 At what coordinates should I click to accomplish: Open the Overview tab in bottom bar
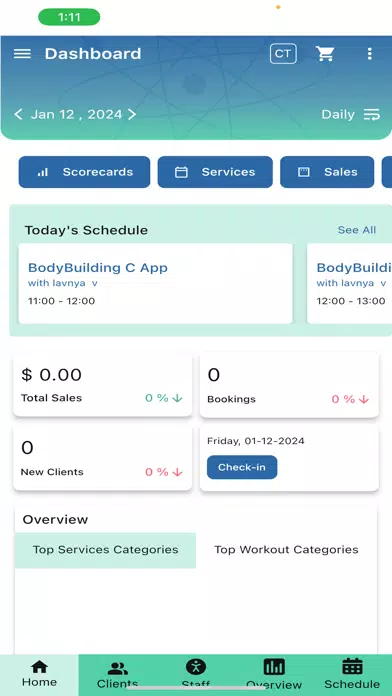[274, 675]
